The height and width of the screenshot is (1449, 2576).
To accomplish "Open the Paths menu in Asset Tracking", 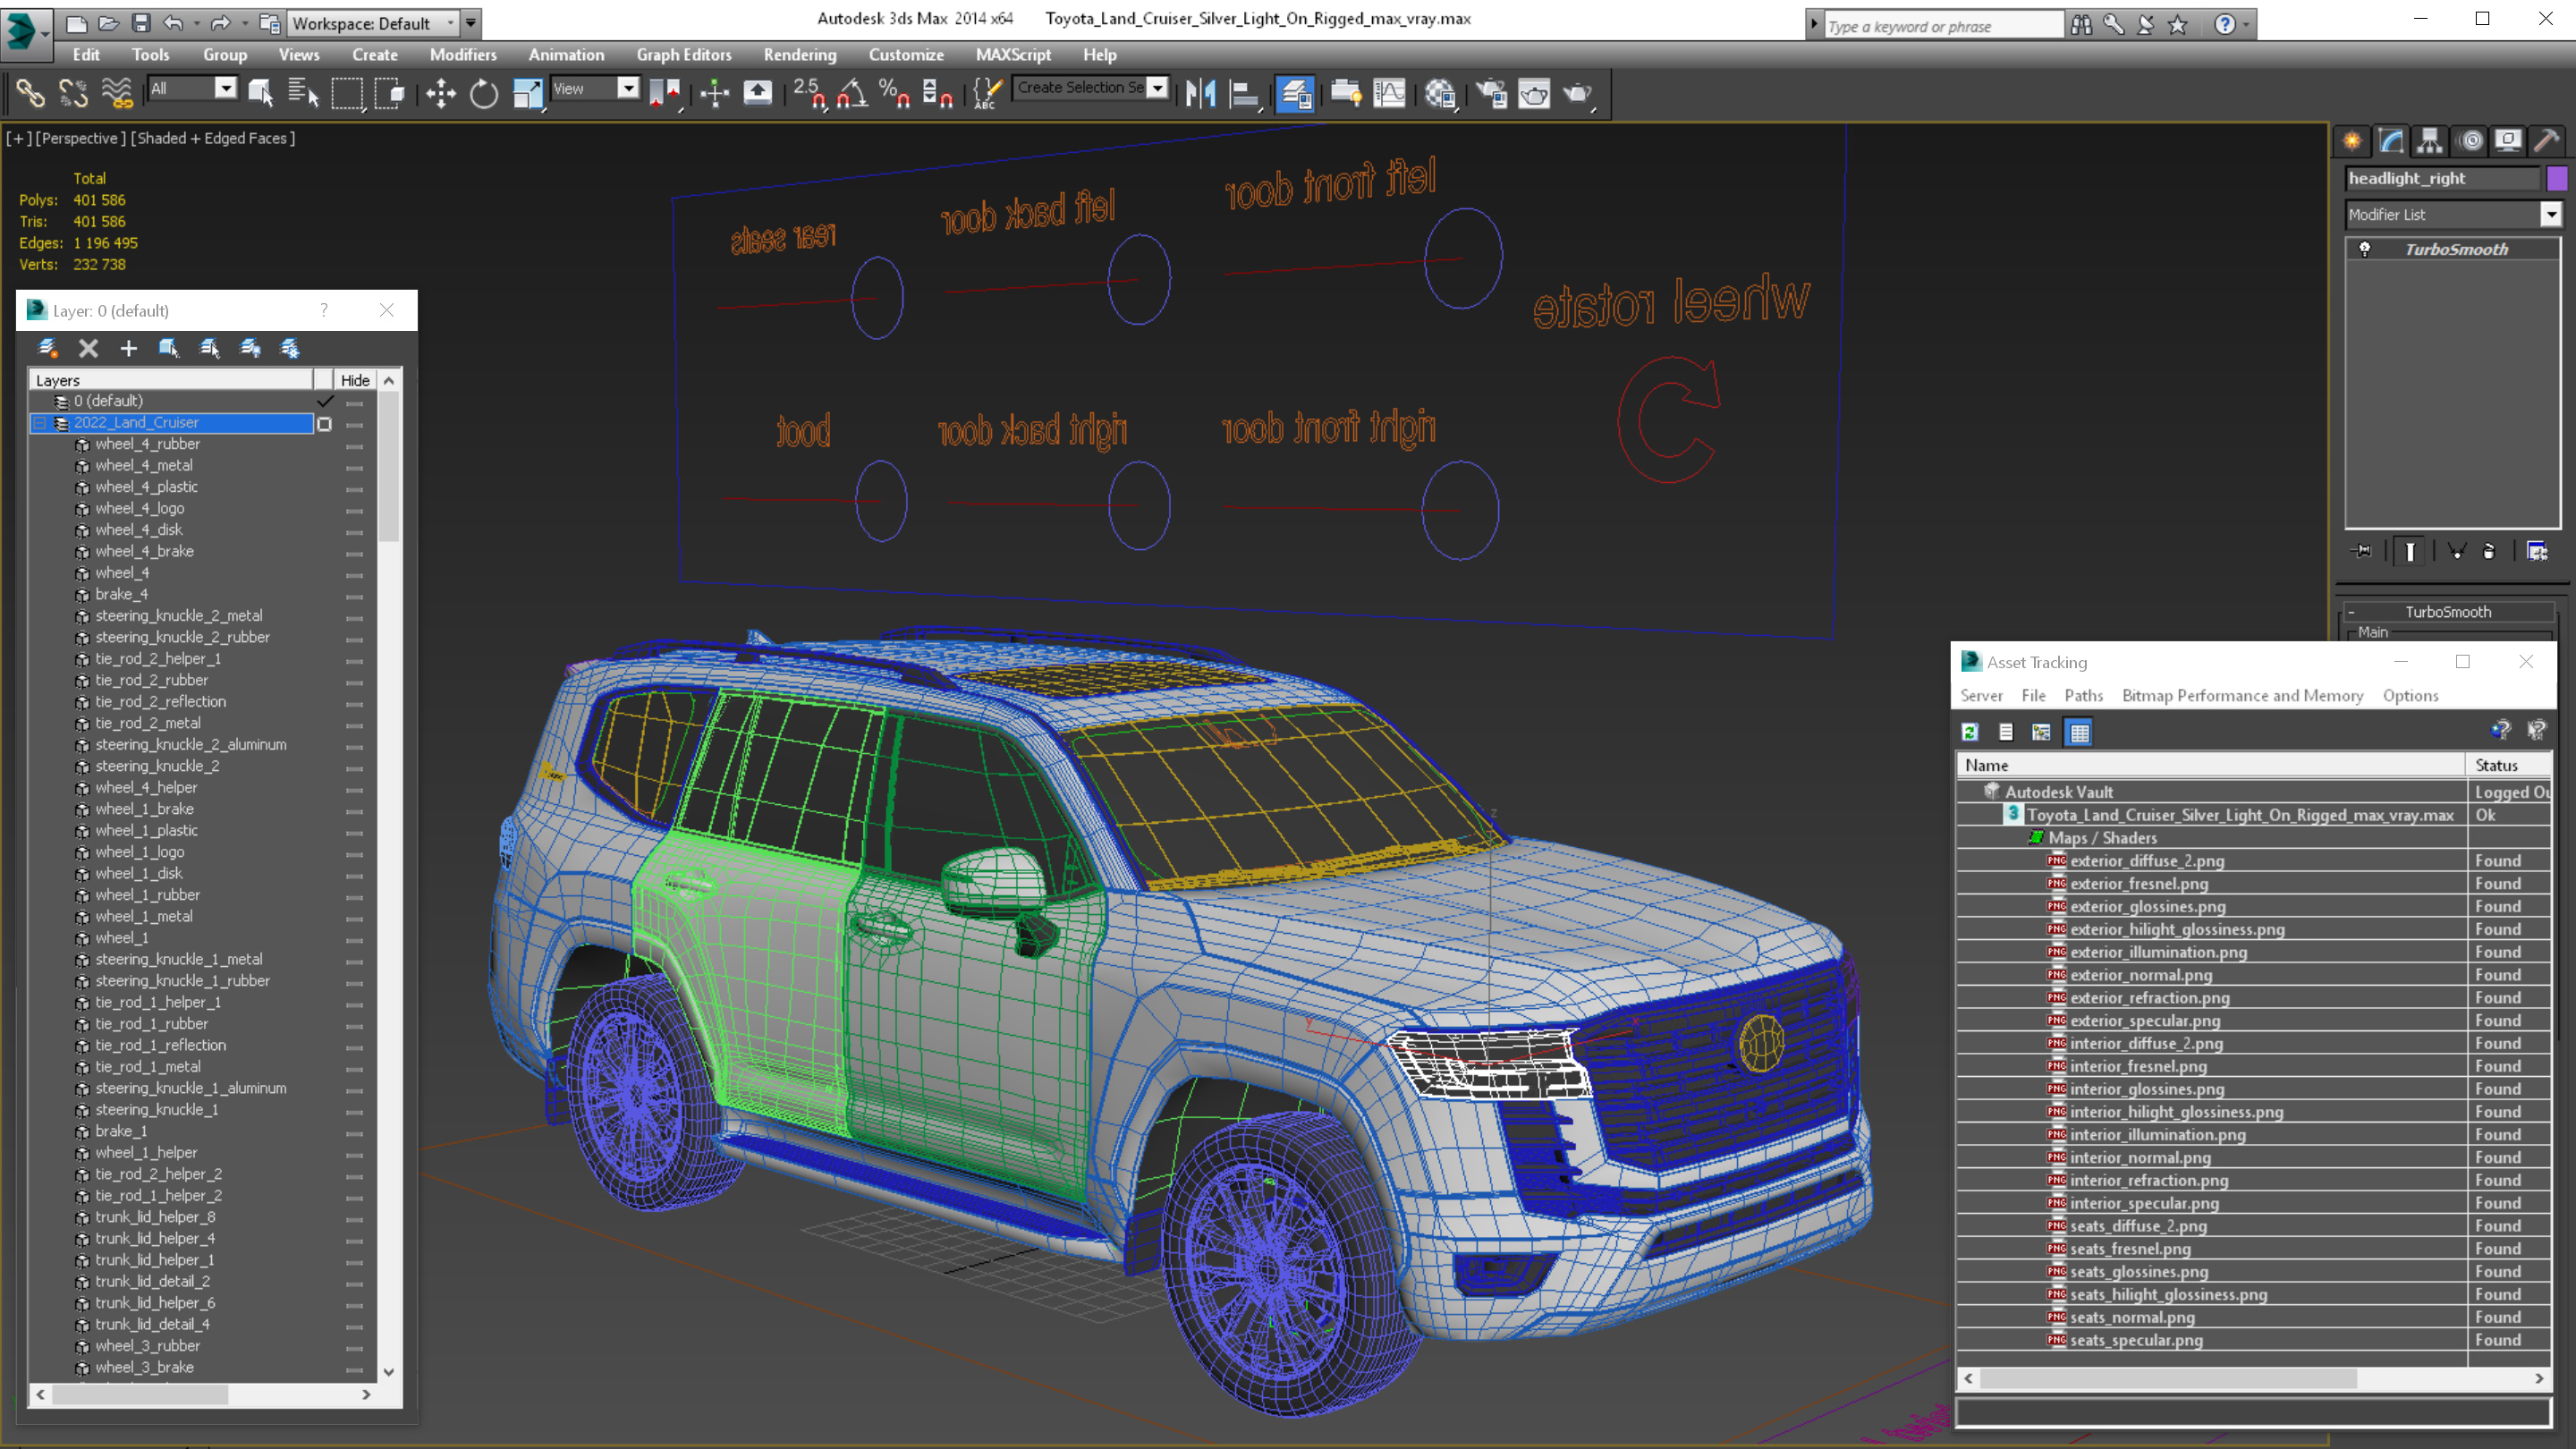I will 2083,696.
